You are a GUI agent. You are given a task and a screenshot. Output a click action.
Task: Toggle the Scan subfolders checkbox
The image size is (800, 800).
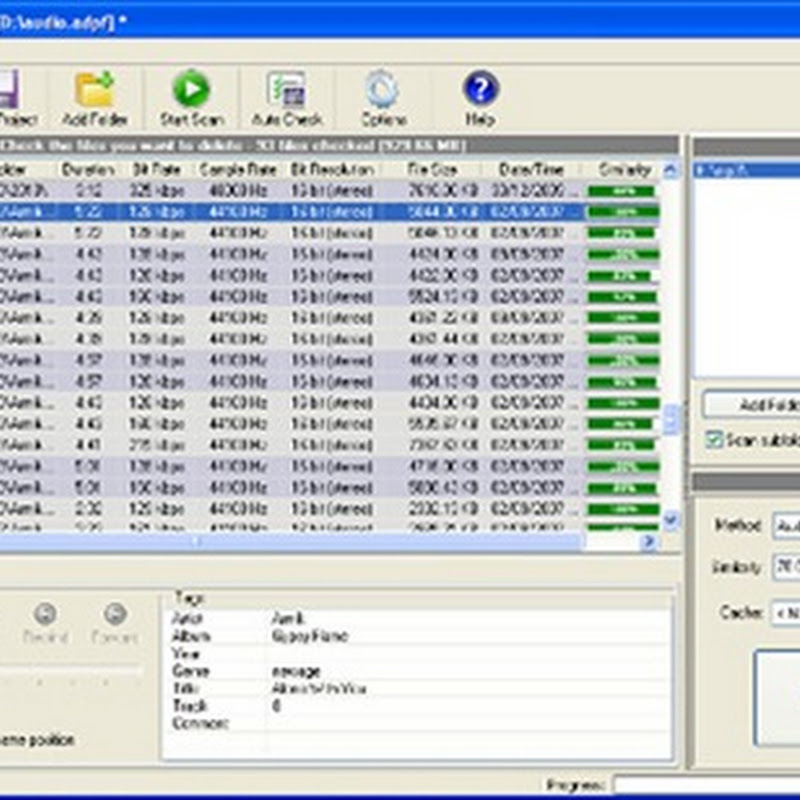click(x=714, y=439)
